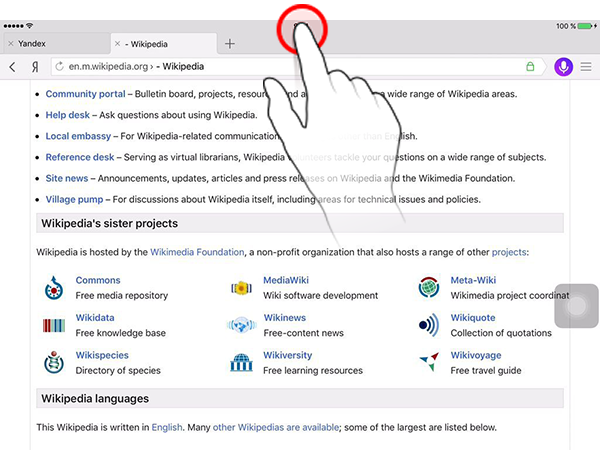
Task: Reload the page with the refresh icon
Action: pyautogui.click(x=59, y=67)
